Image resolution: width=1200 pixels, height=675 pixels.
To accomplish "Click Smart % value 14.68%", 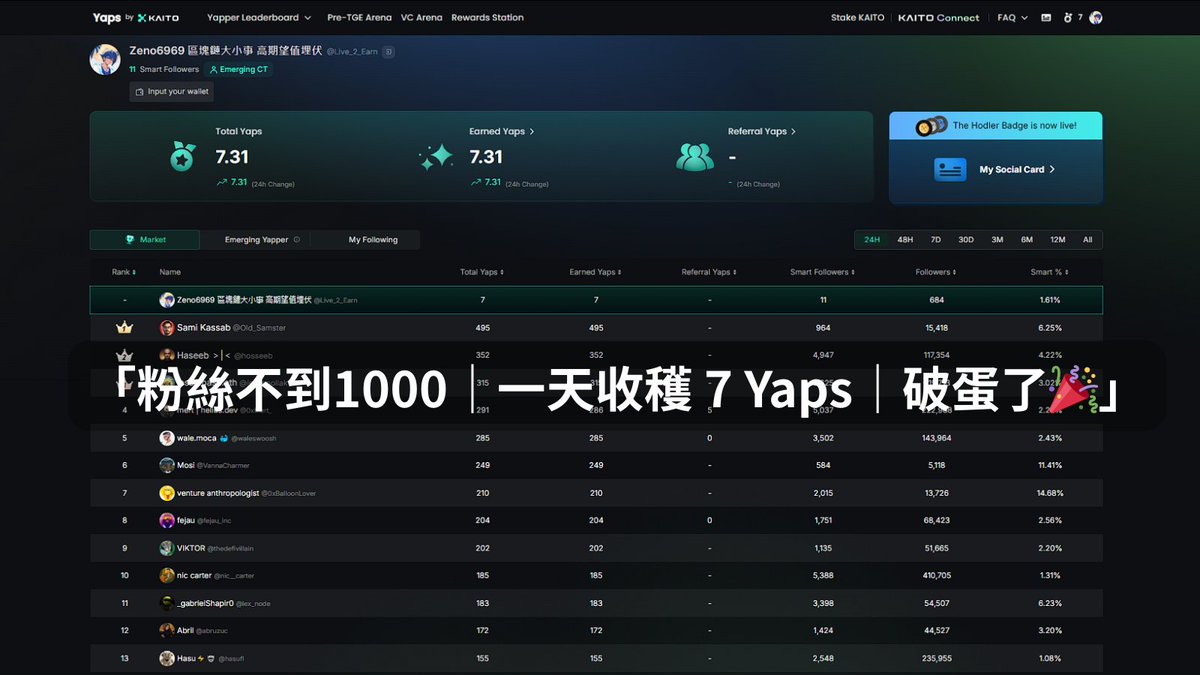I will 1049,493.
